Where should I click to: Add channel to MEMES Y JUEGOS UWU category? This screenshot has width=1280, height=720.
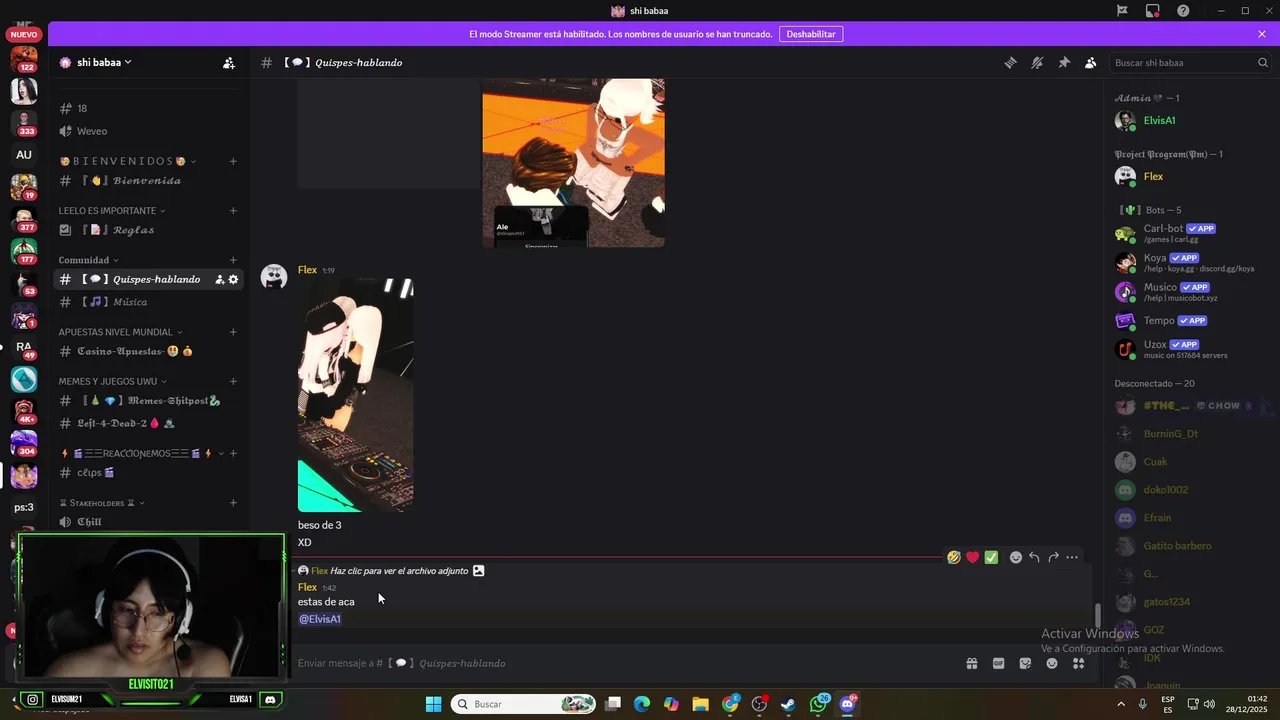[233, 381]
